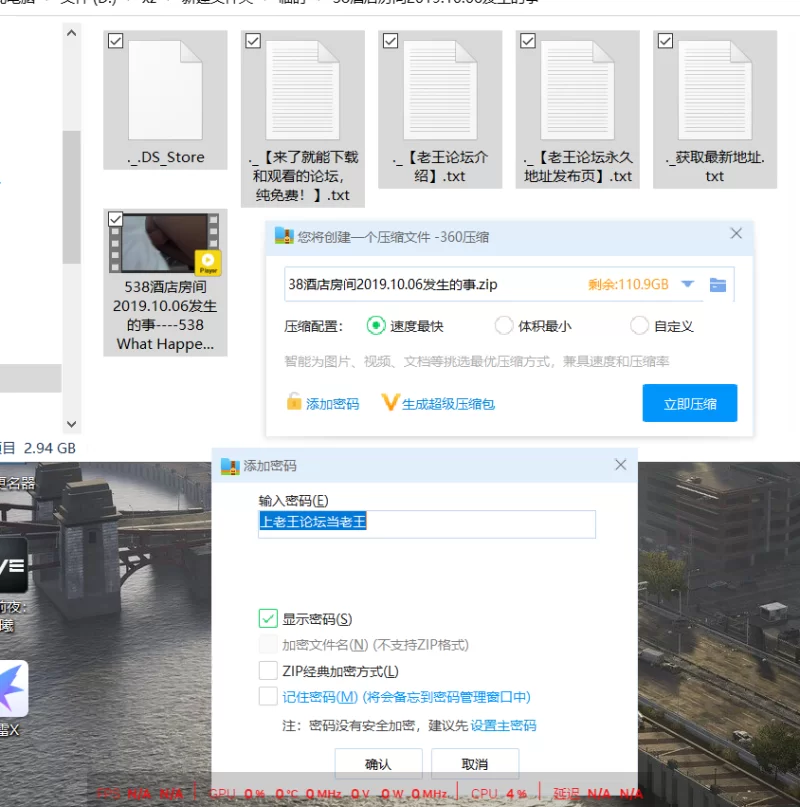
Task: Uncheck checkbox of ._【老王论坛介绍】.txt
Action: tap(390, 41)
